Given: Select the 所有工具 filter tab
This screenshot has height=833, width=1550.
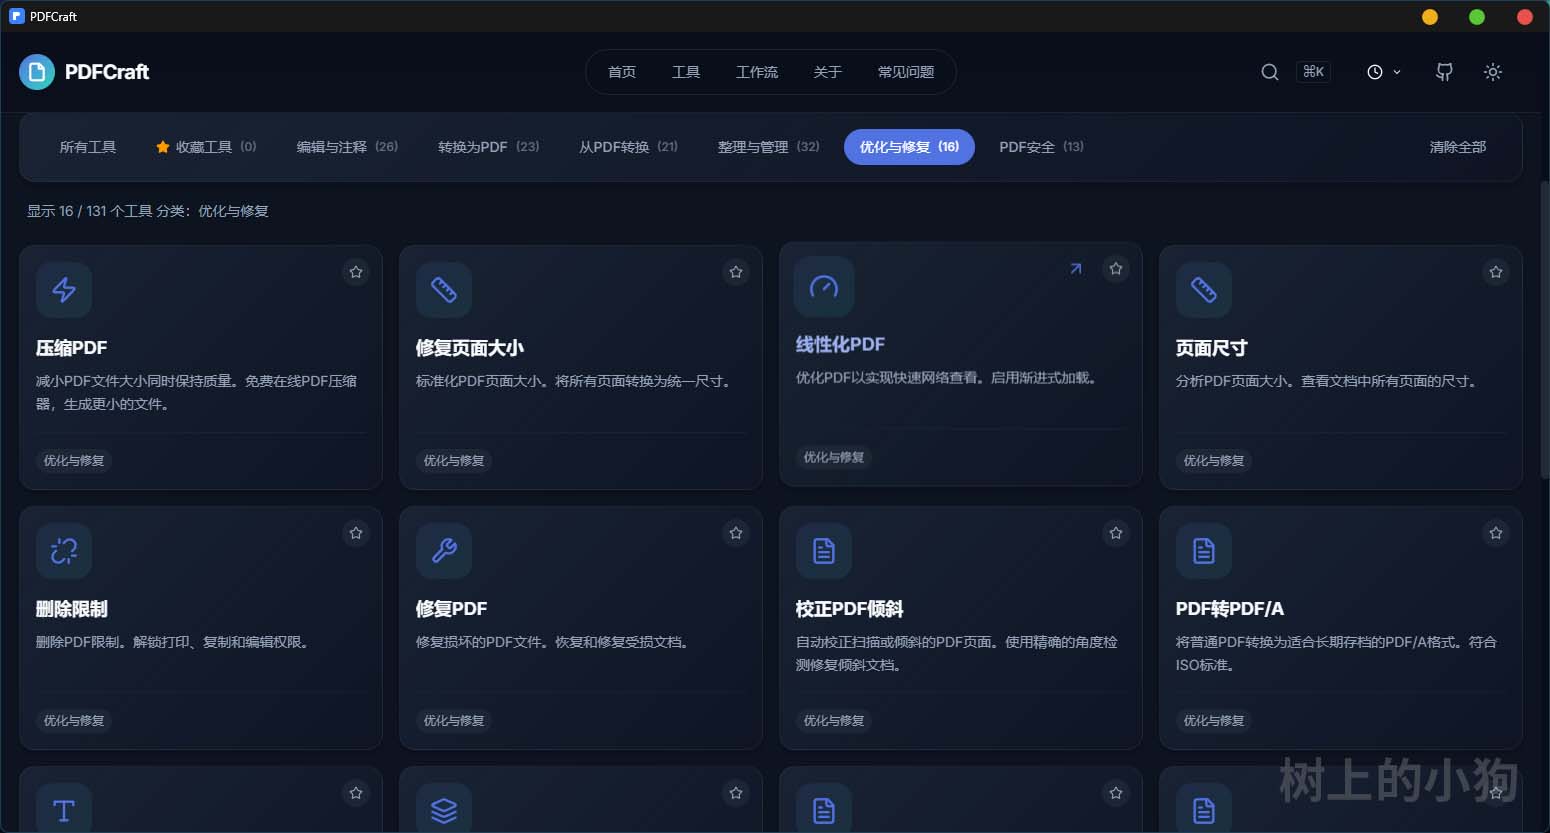Looking at the screenshot, I should [x=88, y=147].
